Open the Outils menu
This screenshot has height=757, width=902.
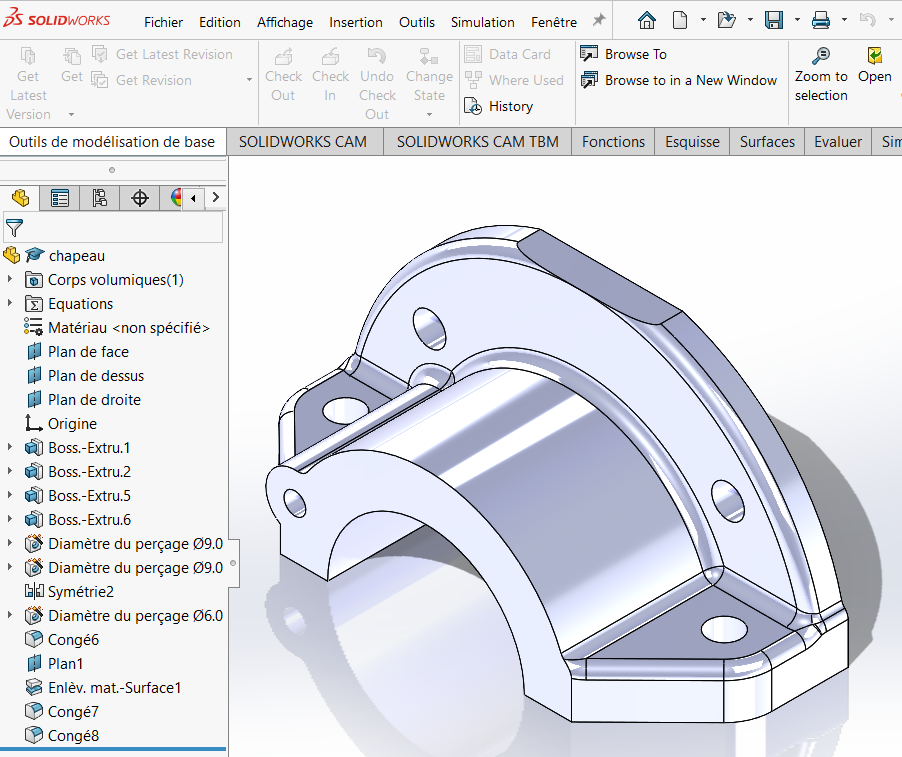417,22
